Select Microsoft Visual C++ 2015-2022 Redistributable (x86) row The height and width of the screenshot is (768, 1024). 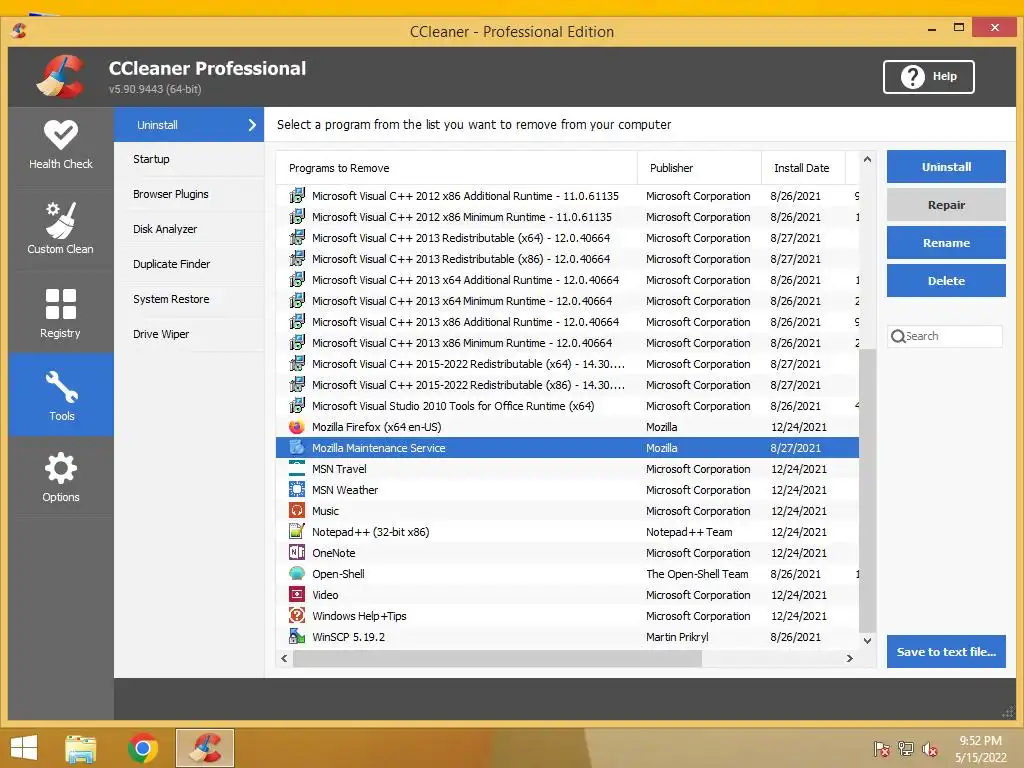tap(567, 385)
